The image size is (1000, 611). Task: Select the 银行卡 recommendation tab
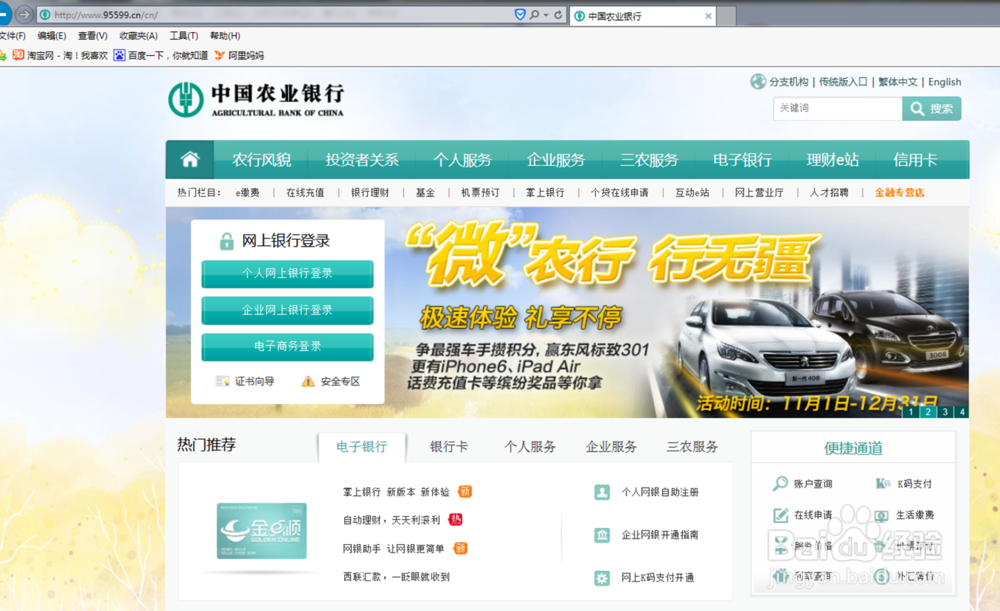pyautogui.click(x=449, y=447)
